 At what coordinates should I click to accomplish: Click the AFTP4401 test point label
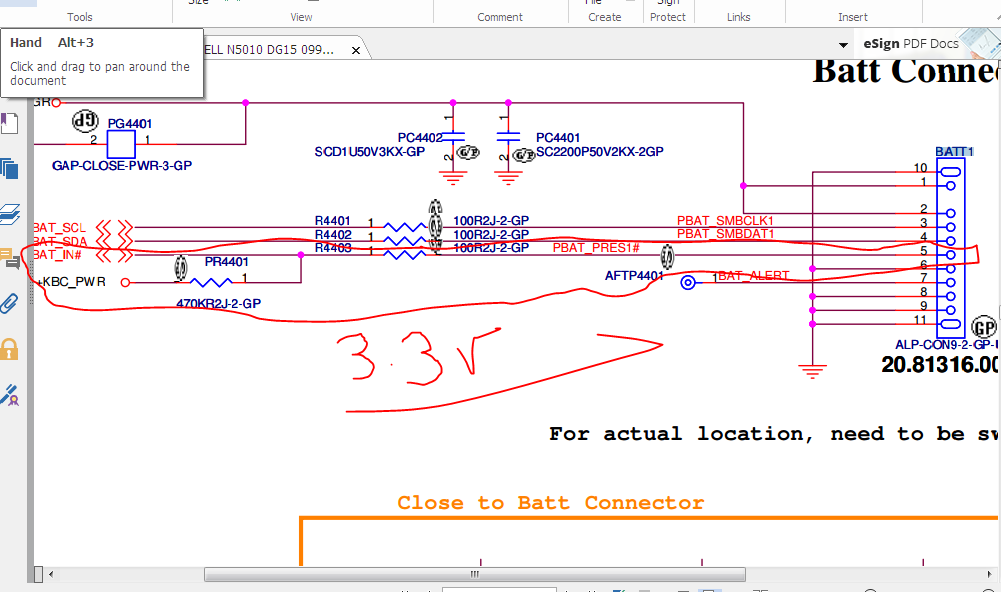click(x=635, y=276)
